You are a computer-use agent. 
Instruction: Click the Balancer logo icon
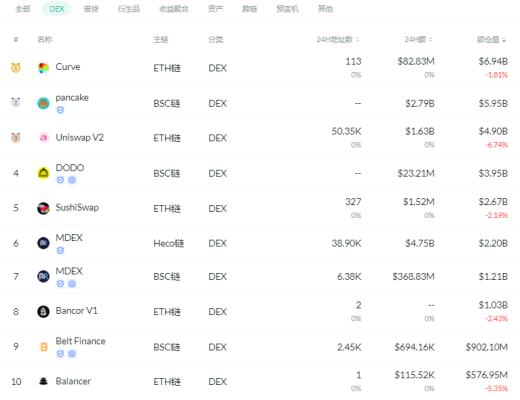pos(43,381)
